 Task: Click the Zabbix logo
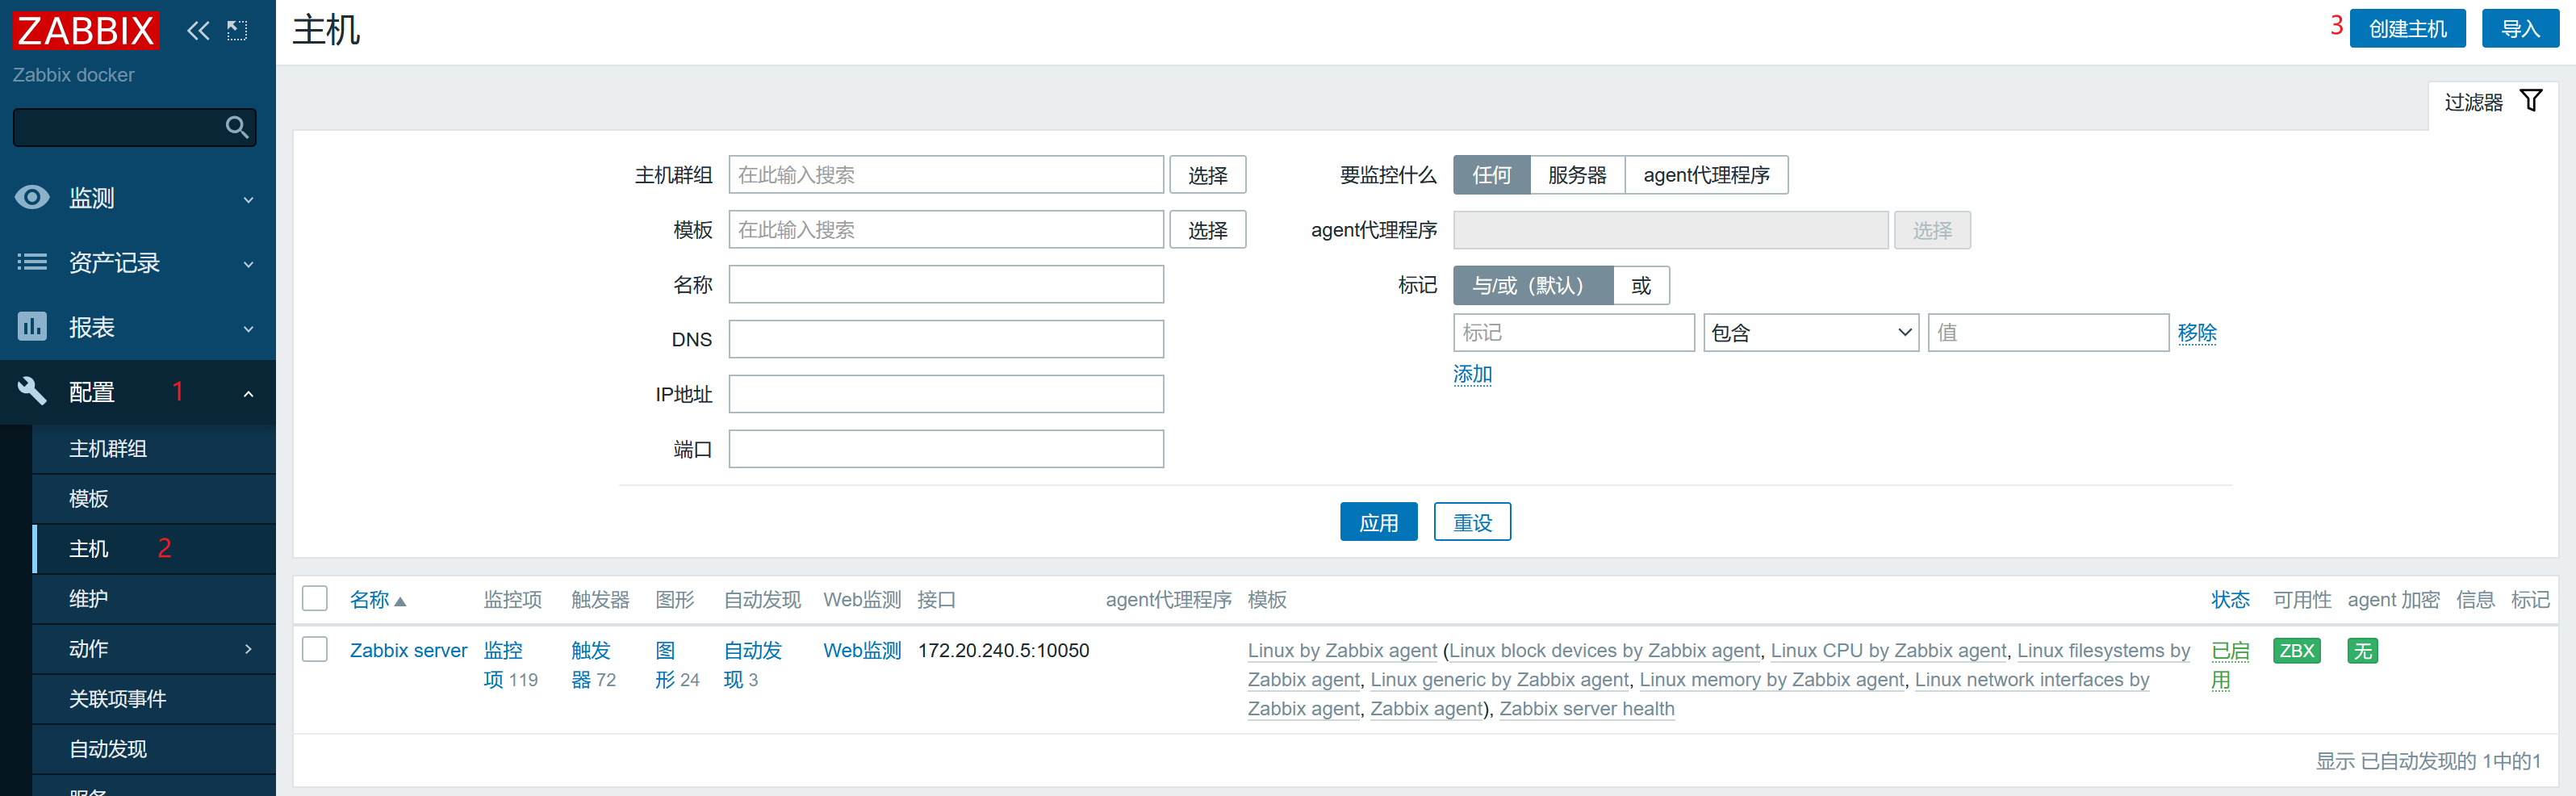86,31
